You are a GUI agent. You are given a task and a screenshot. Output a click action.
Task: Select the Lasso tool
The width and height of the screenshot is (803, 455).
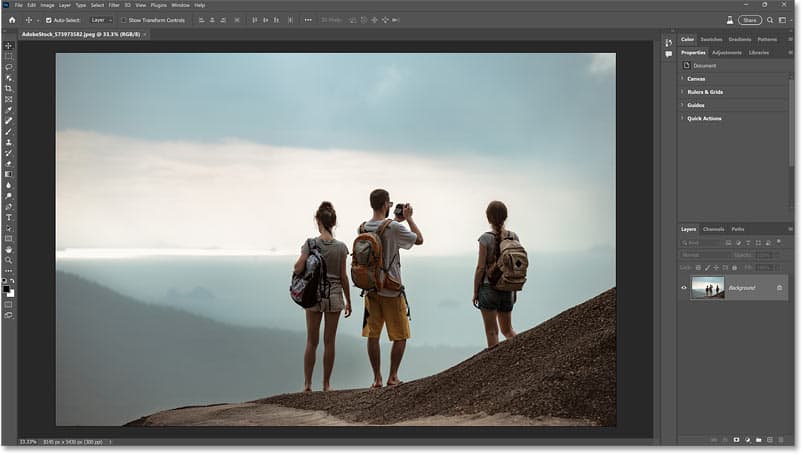tap(9, 67)
